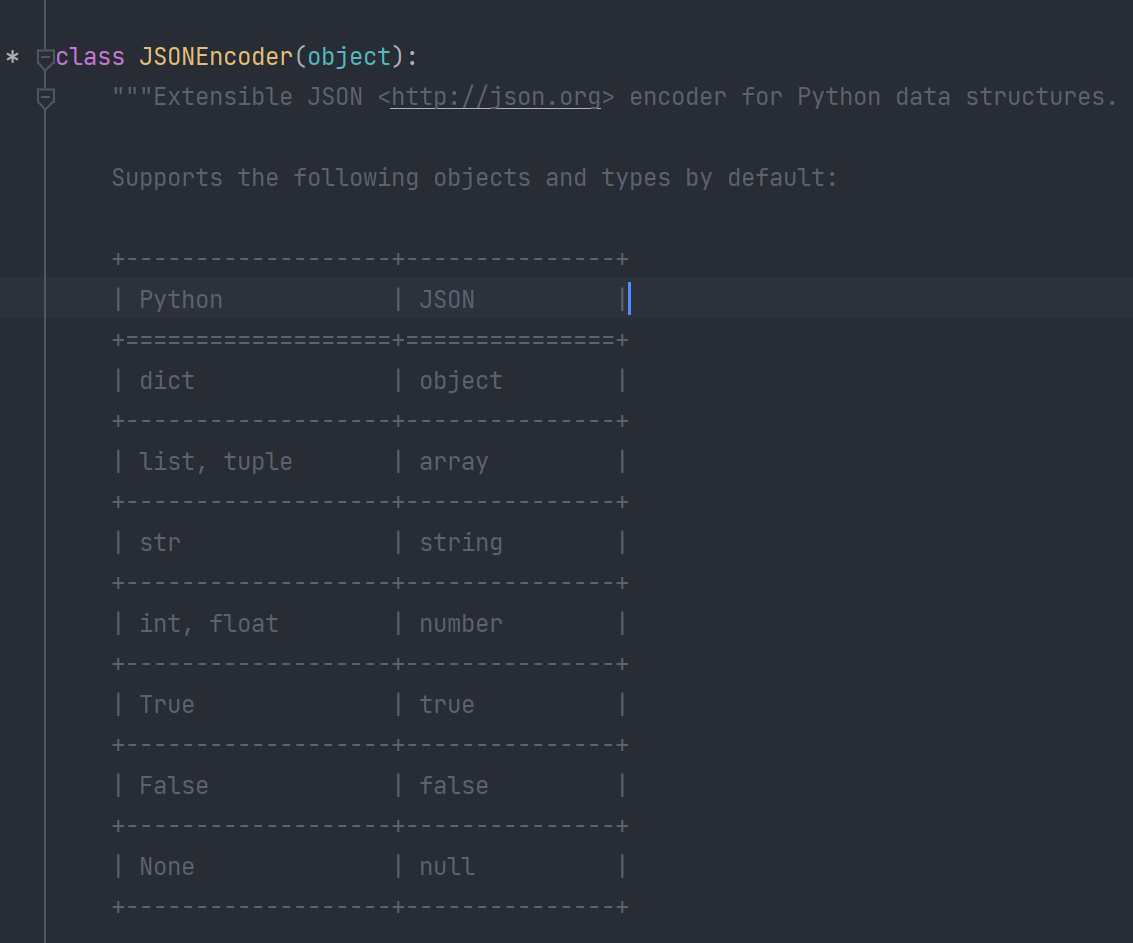Click the 'Python' table header text
The height and width of the screenshot is (943, 1133).
[181, 300]
